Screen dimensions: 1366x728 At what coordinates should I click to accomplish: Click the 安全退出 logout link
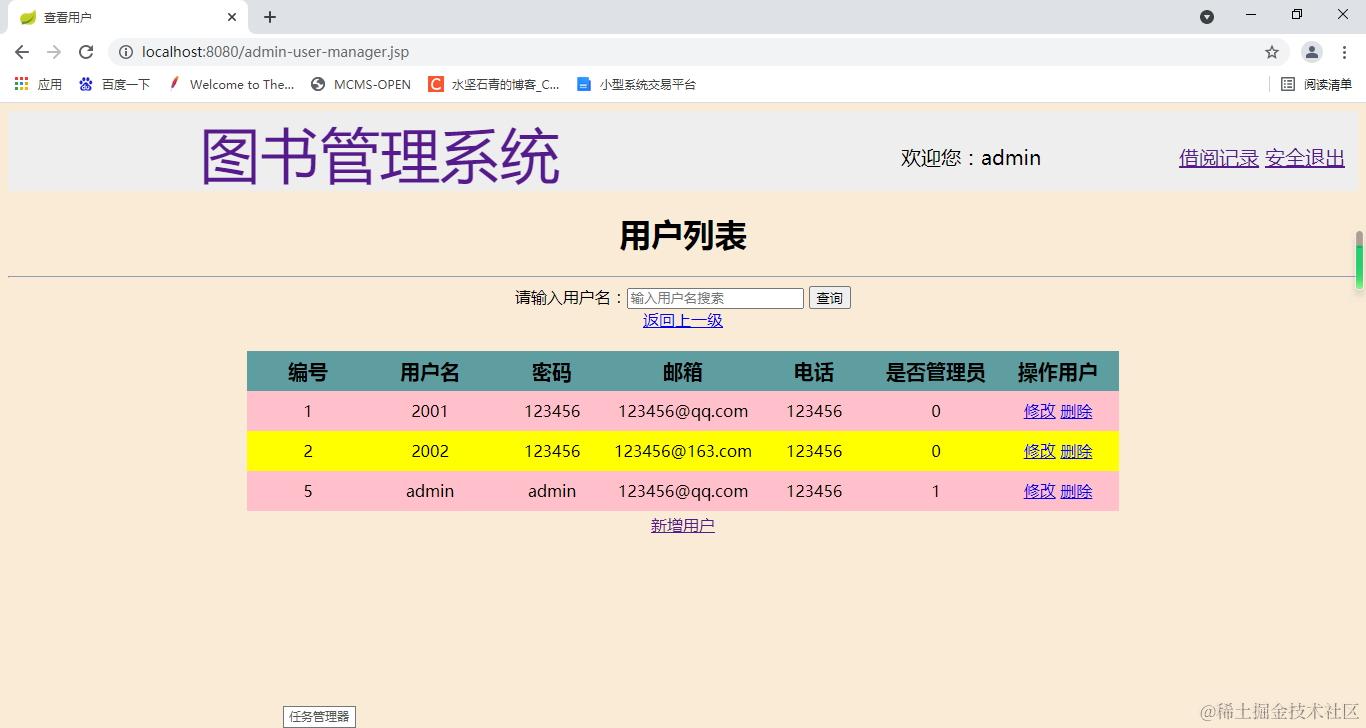click(1304, 157)
